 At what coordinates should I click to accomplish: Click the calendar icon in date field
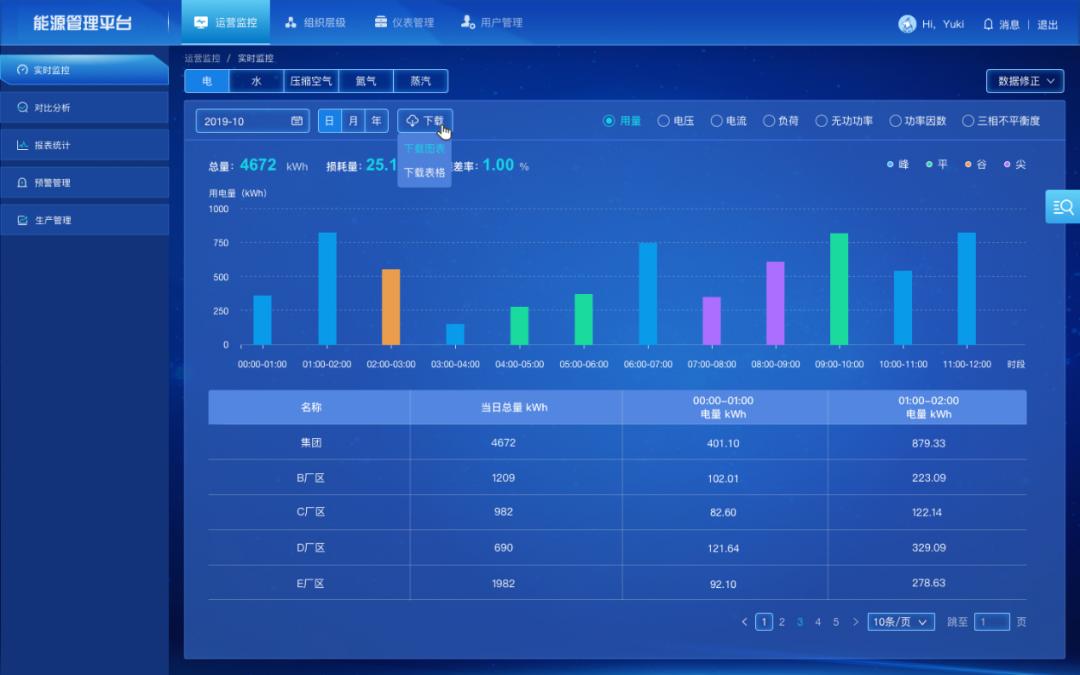point(297,121)
